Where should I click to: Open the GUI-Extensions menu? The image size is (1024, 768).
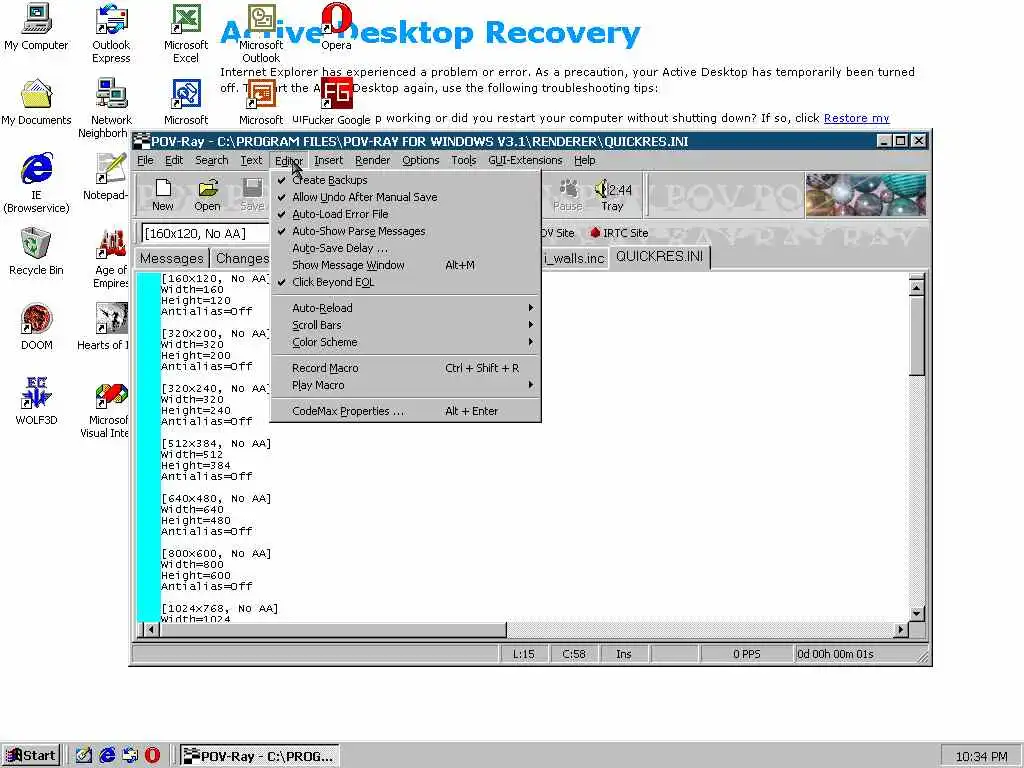coord(525,160)
